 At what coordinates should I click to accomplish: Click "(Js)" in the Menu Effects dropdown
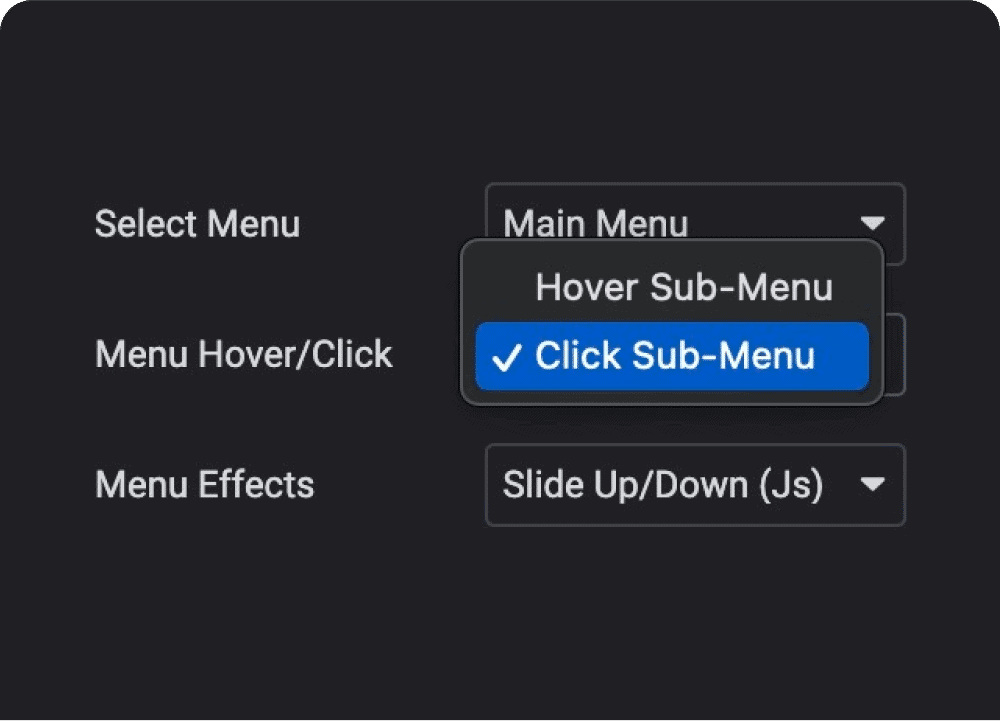(790, 485)
